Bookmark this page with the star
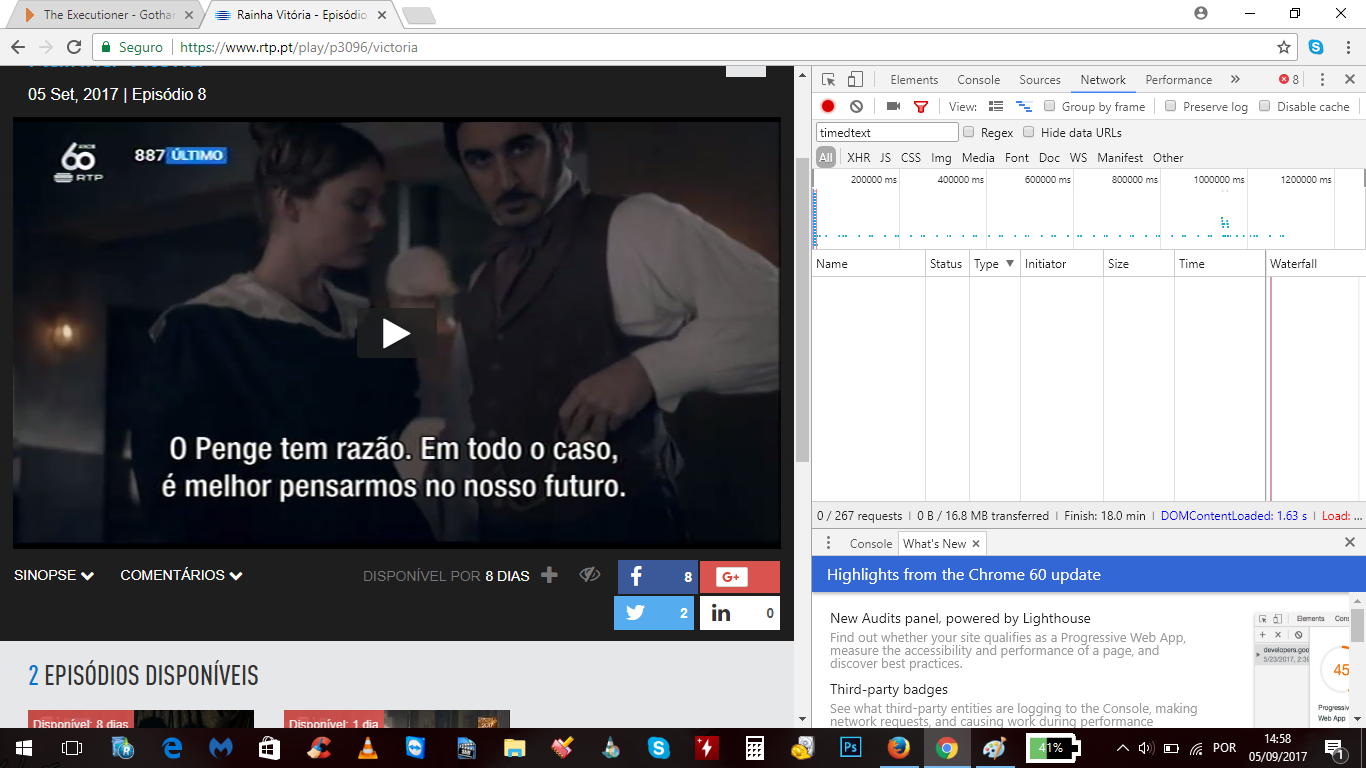The width and height of the screenshot is (1366, 768). click(x=1284, y=47)
